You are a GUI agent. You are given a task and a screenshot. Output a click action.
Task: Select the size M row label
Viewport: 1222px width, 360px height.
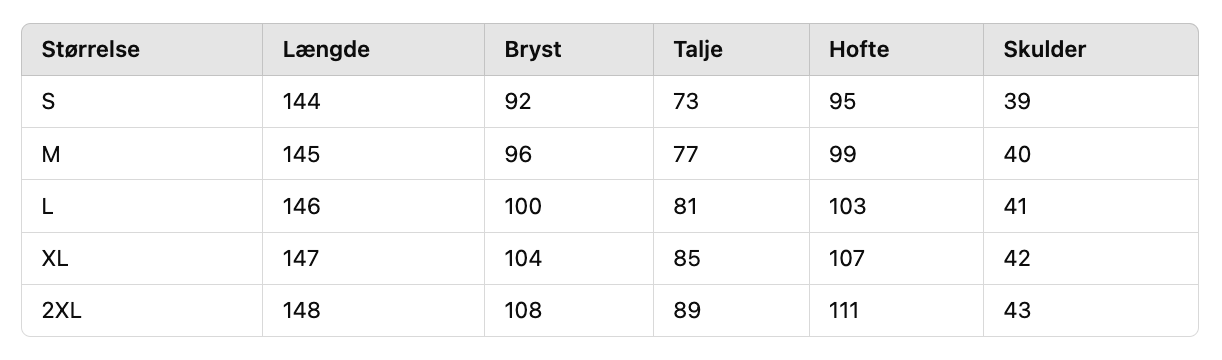click(x=51, y=155)
